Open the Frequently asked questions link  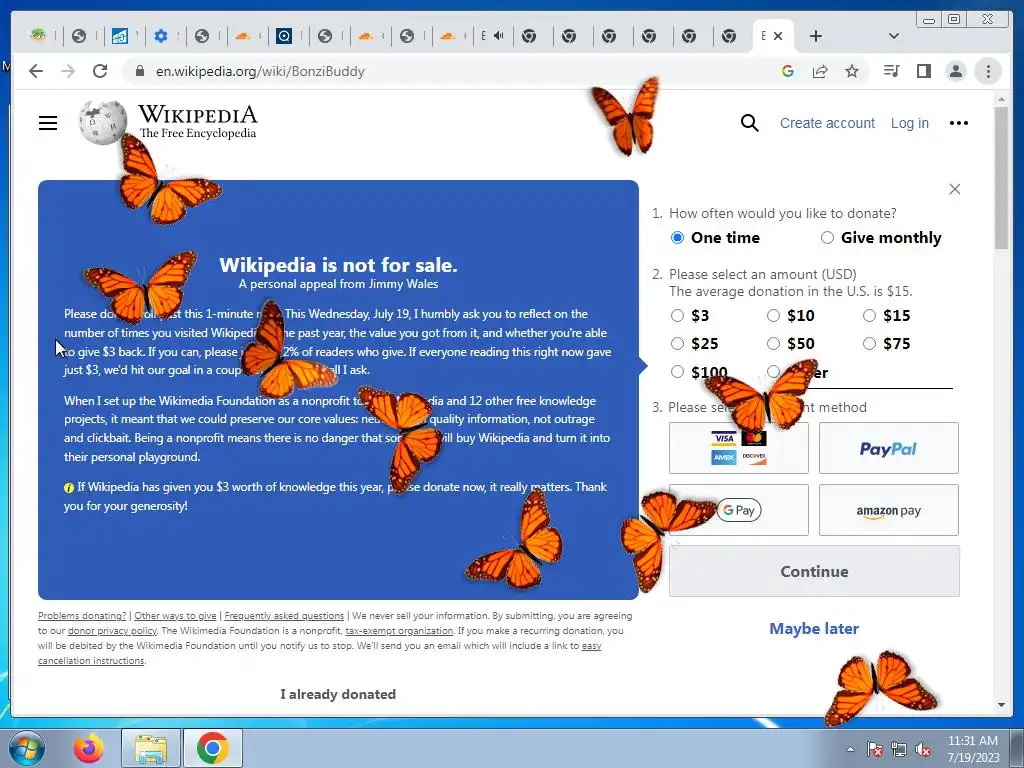click(x=284, y=616)
